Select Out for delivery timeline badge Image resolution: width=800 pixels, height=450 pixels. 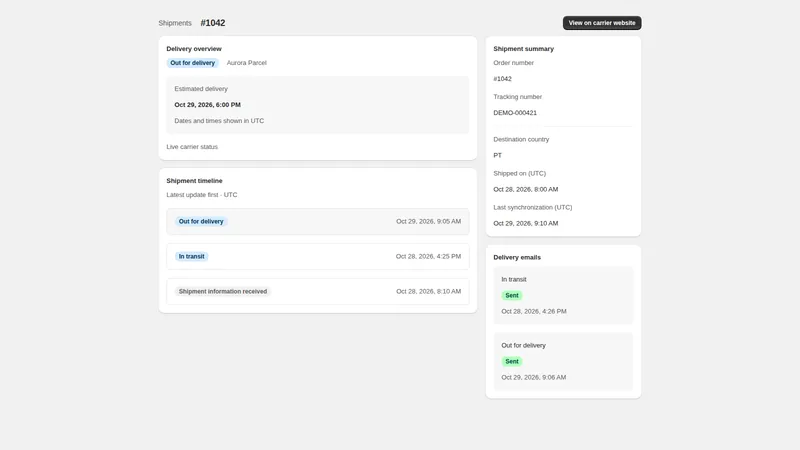201,221
